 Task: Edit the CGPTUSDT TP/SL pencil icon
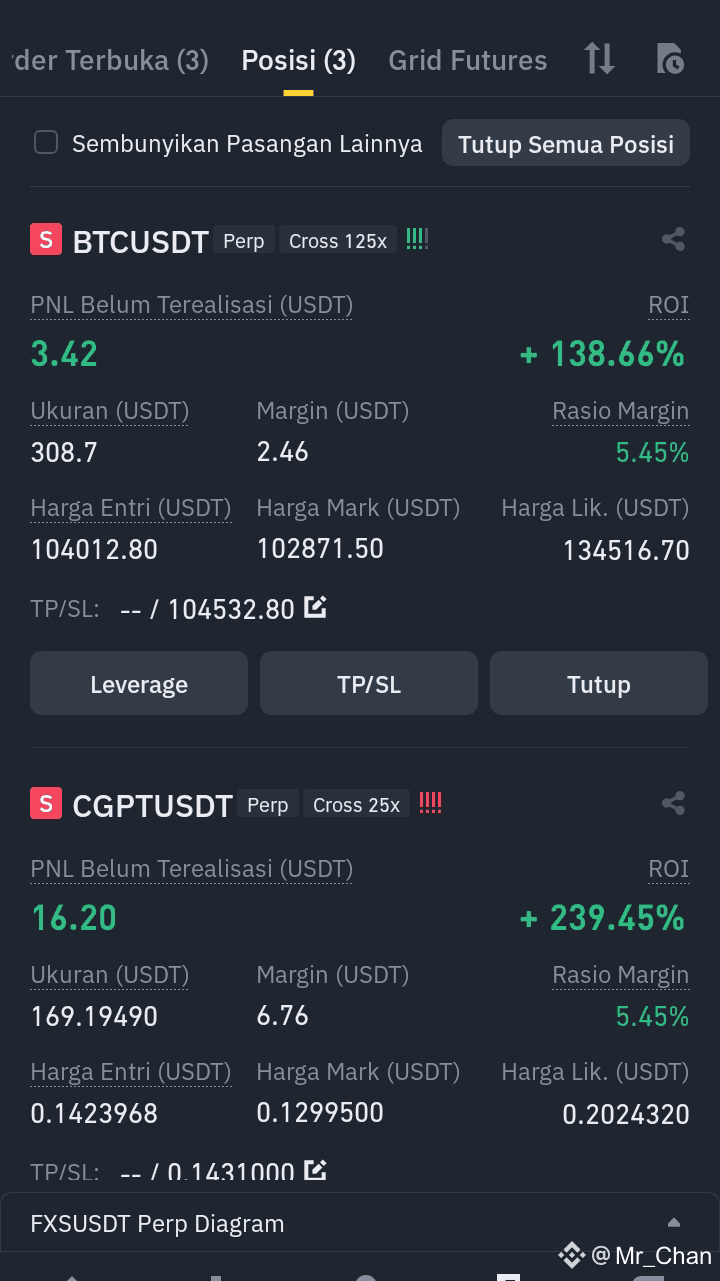(315, 1169)
